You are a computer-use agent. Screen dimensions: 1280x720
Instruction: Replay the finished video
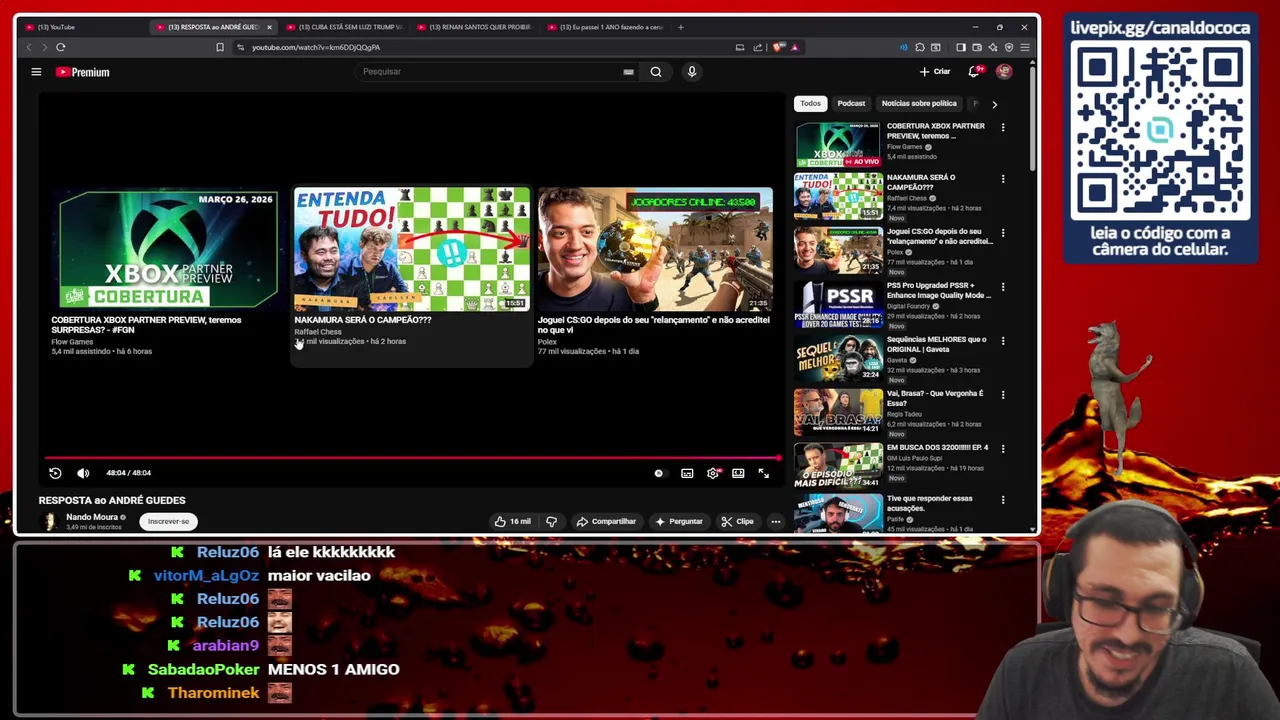[x=55, y=473]
